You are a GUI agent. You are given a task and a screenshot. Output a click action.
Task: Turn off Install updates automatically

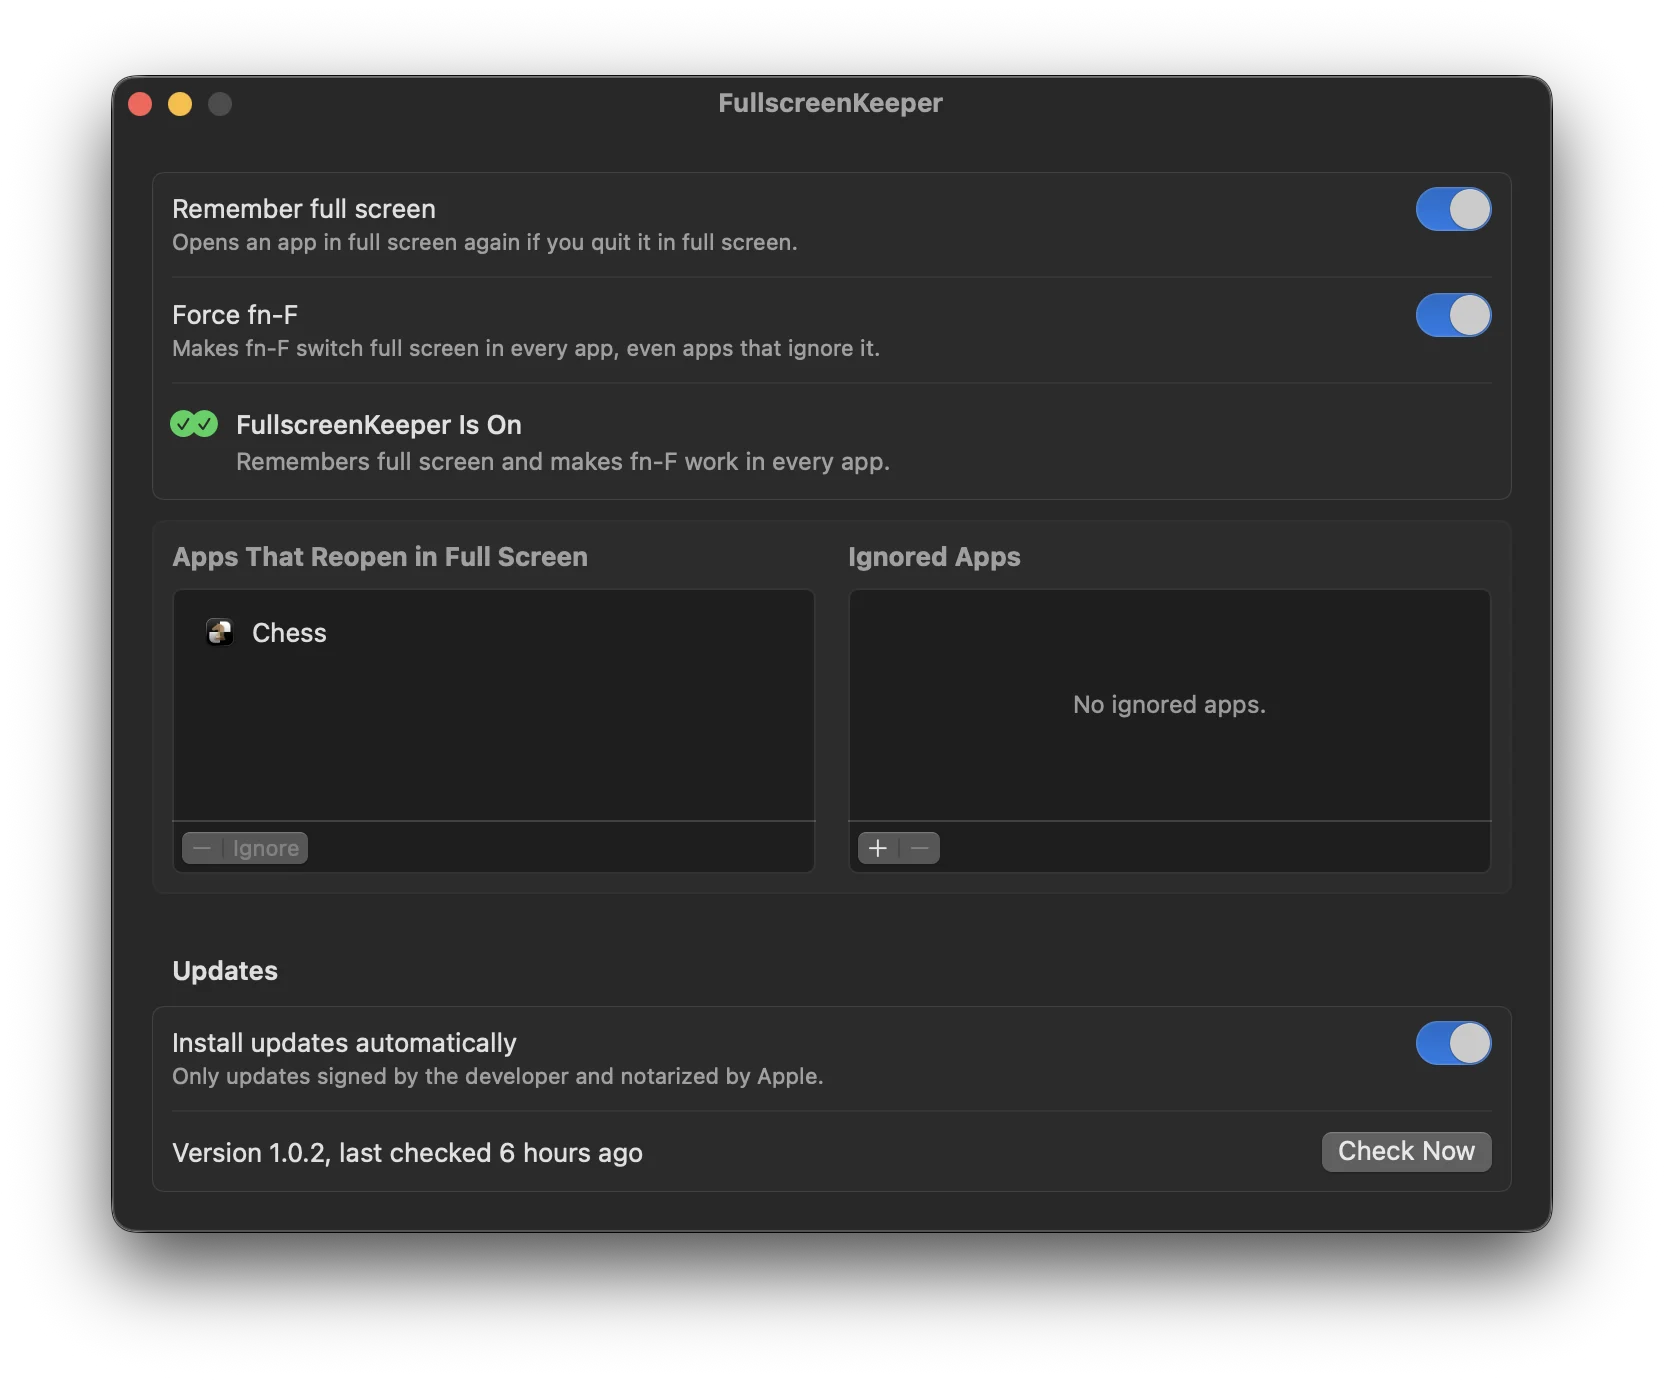pyautogui.click(x=1453, y=1044)
